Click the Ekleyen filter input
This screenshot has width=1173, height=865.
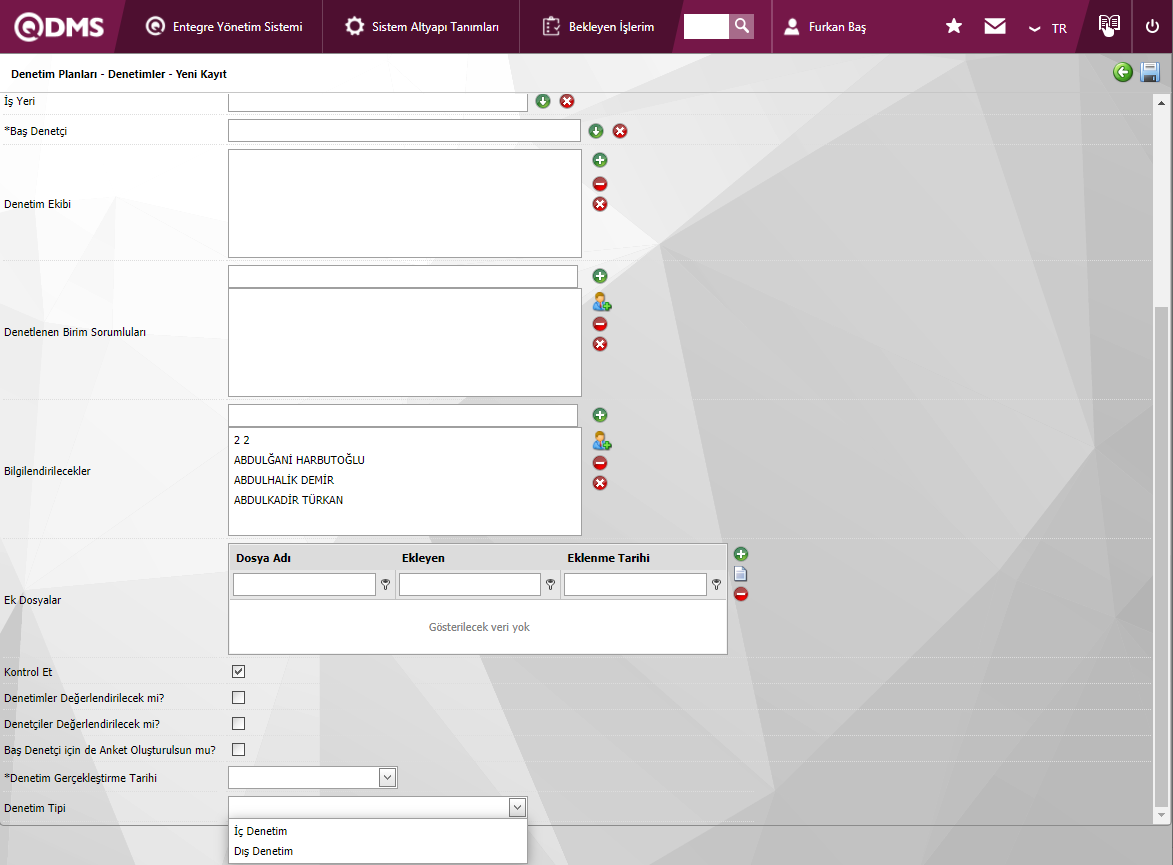click(470, 584)
